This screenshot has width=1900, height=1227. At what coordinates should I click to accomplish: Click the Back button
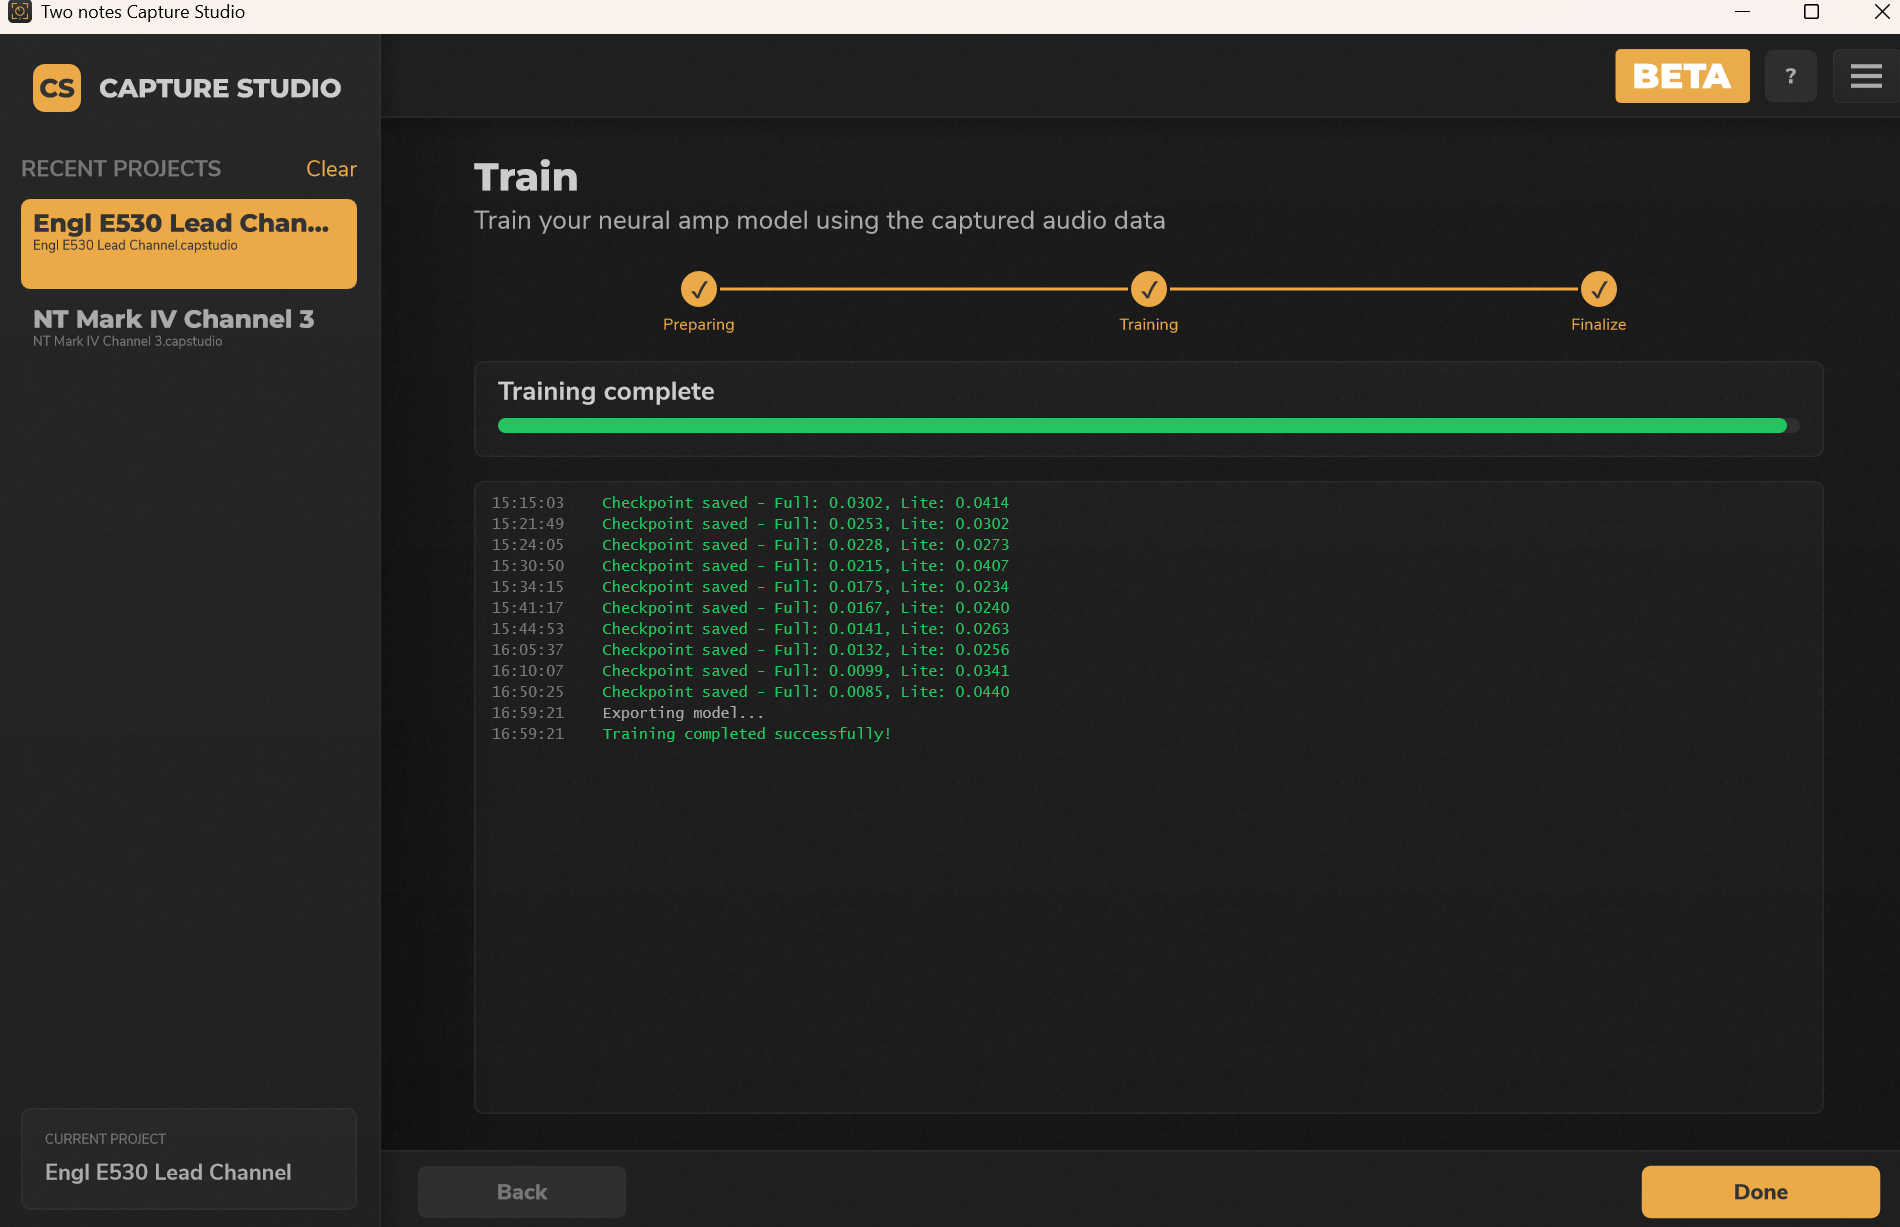coord(522,1192)
